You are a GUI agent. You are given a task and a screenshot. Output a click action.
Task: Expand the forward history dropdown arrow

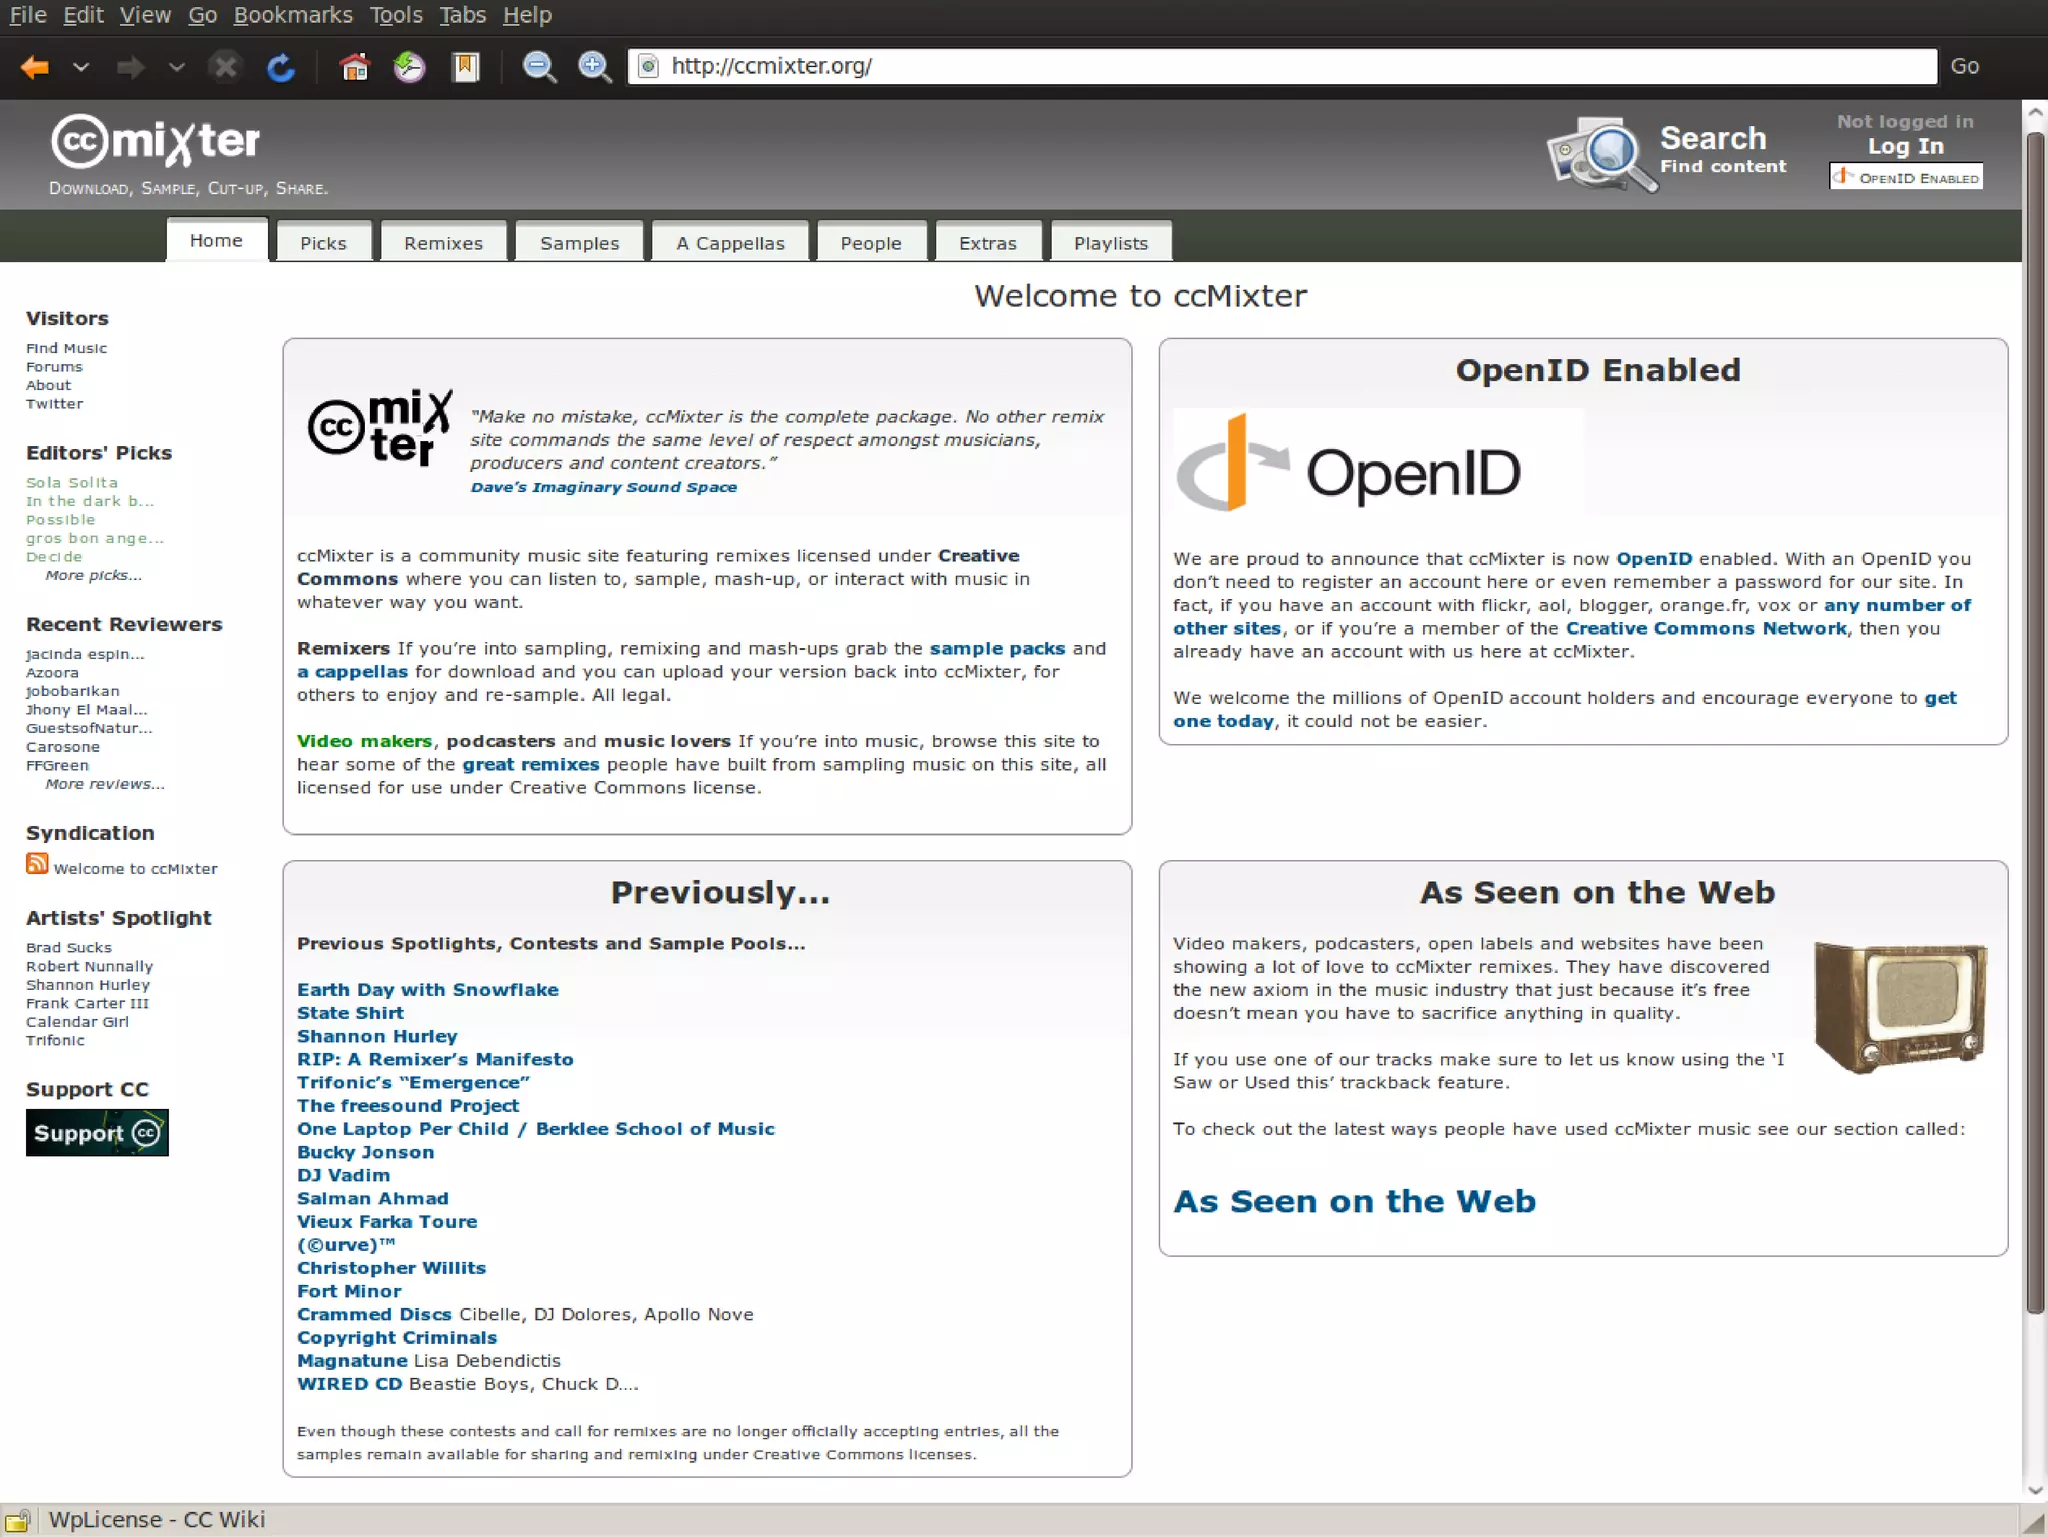[176, 67]
